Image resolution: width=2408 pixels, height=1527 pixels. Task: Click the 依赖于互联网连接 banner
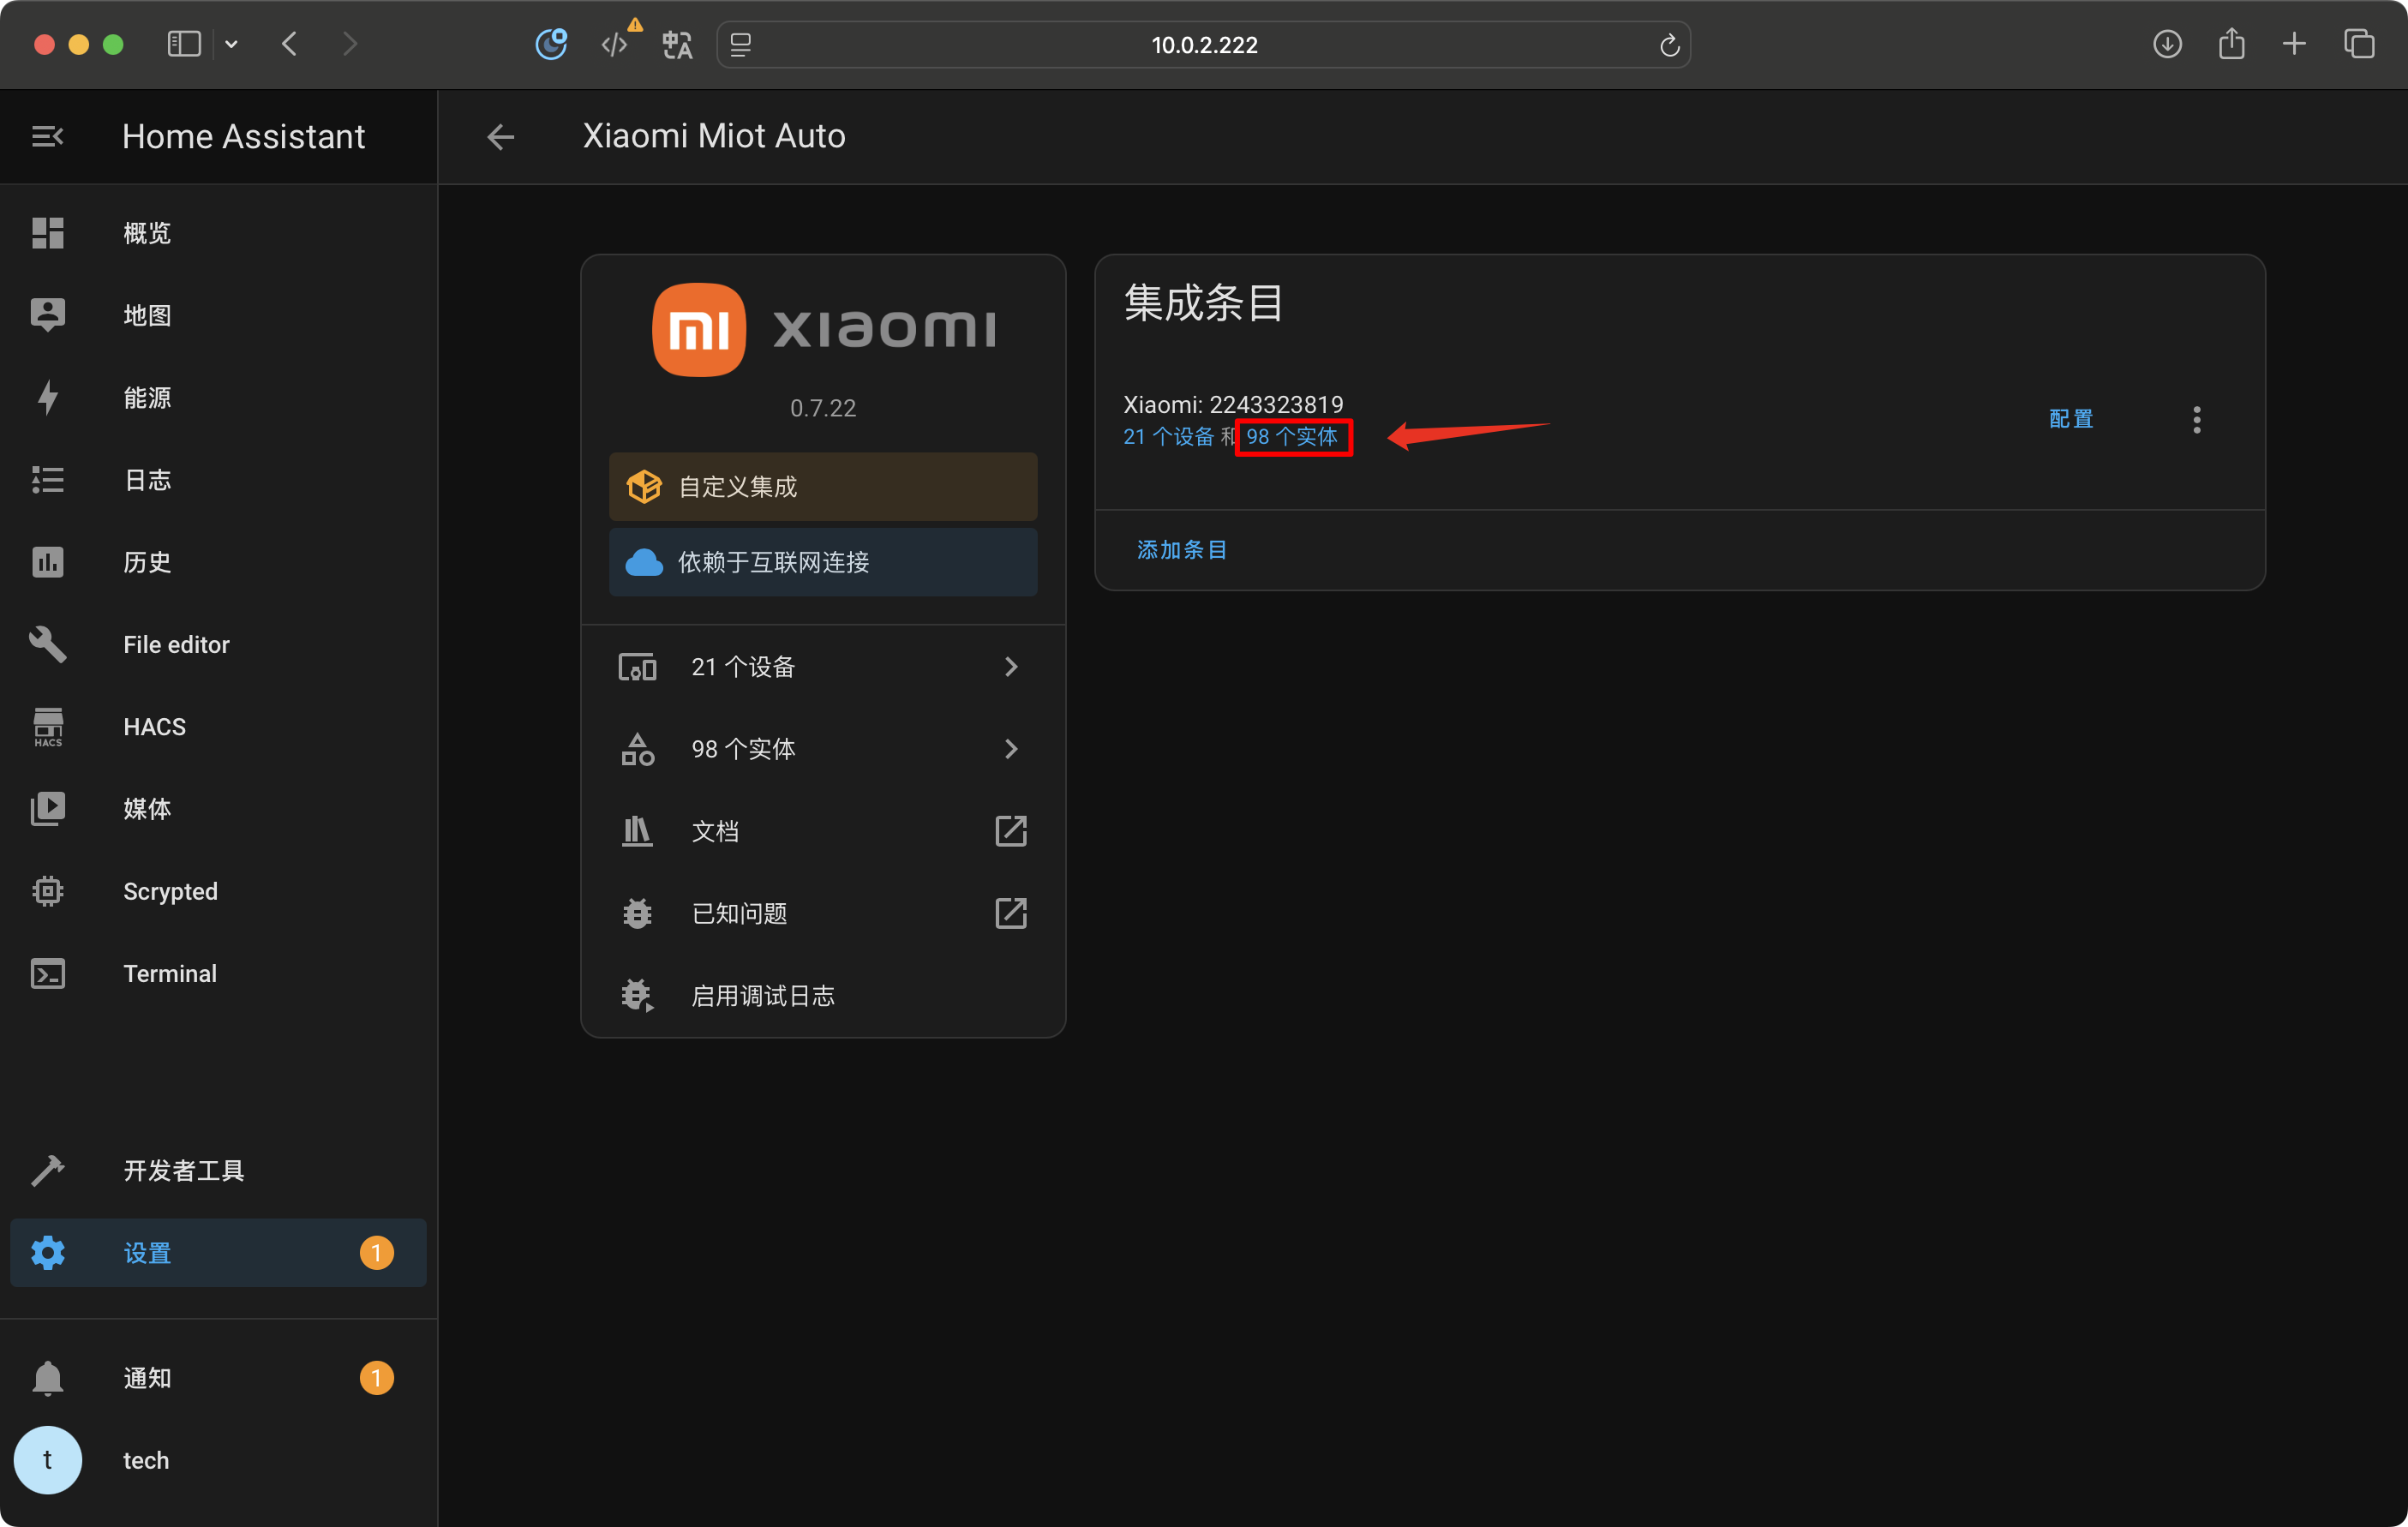coord(823,562)
